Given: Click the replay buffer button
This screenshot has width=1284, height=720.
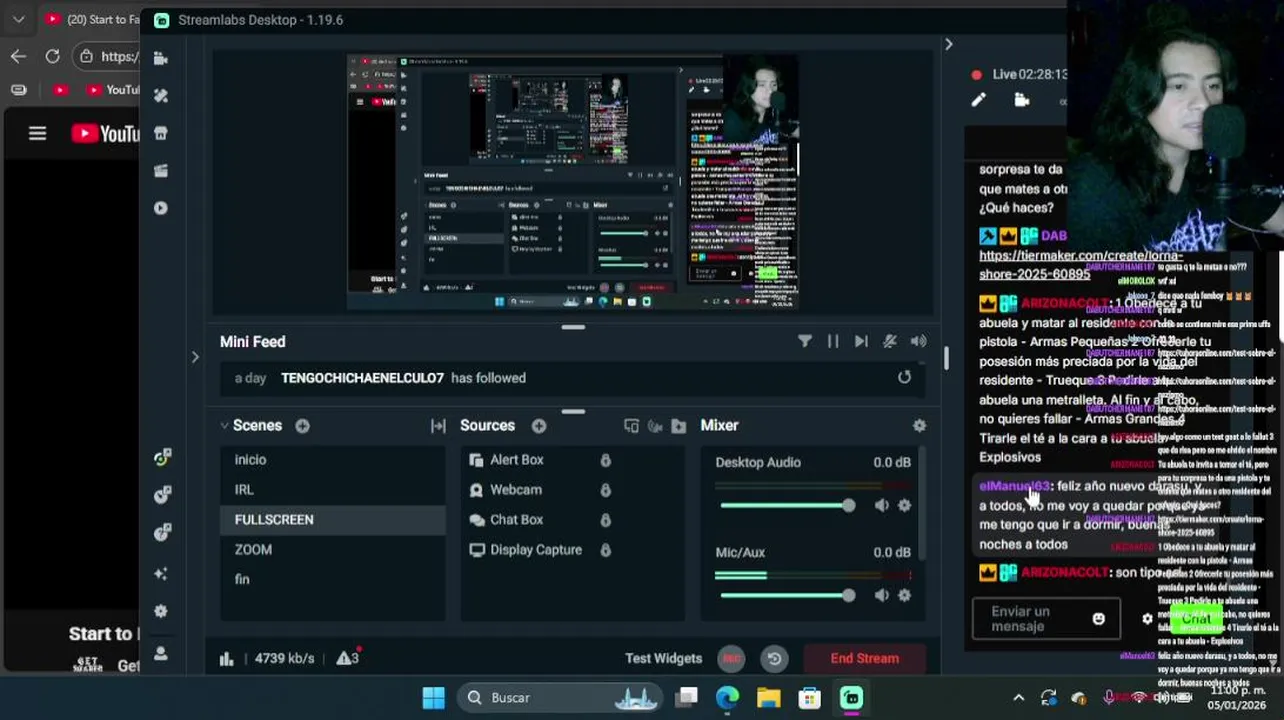Looking at the screenshot, I should 774,658.
